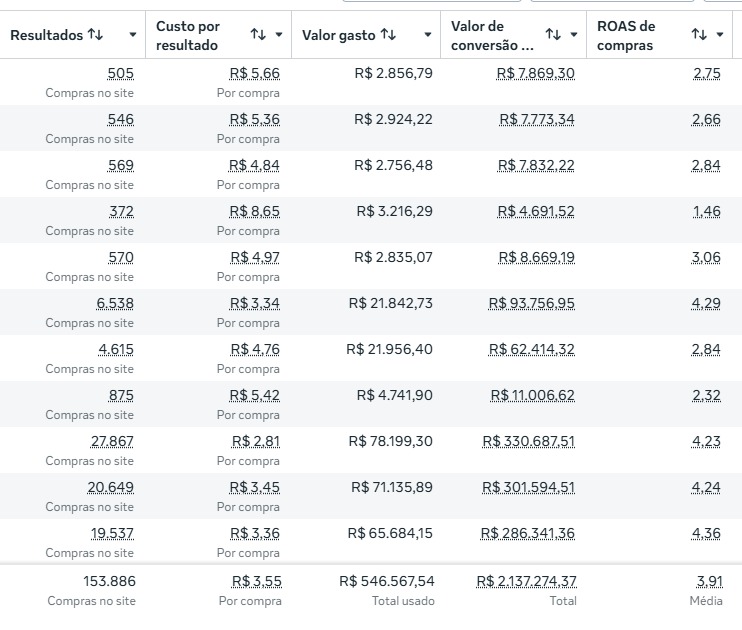
Task: Click results value 20.649
Action: click(x=111, y=487)
